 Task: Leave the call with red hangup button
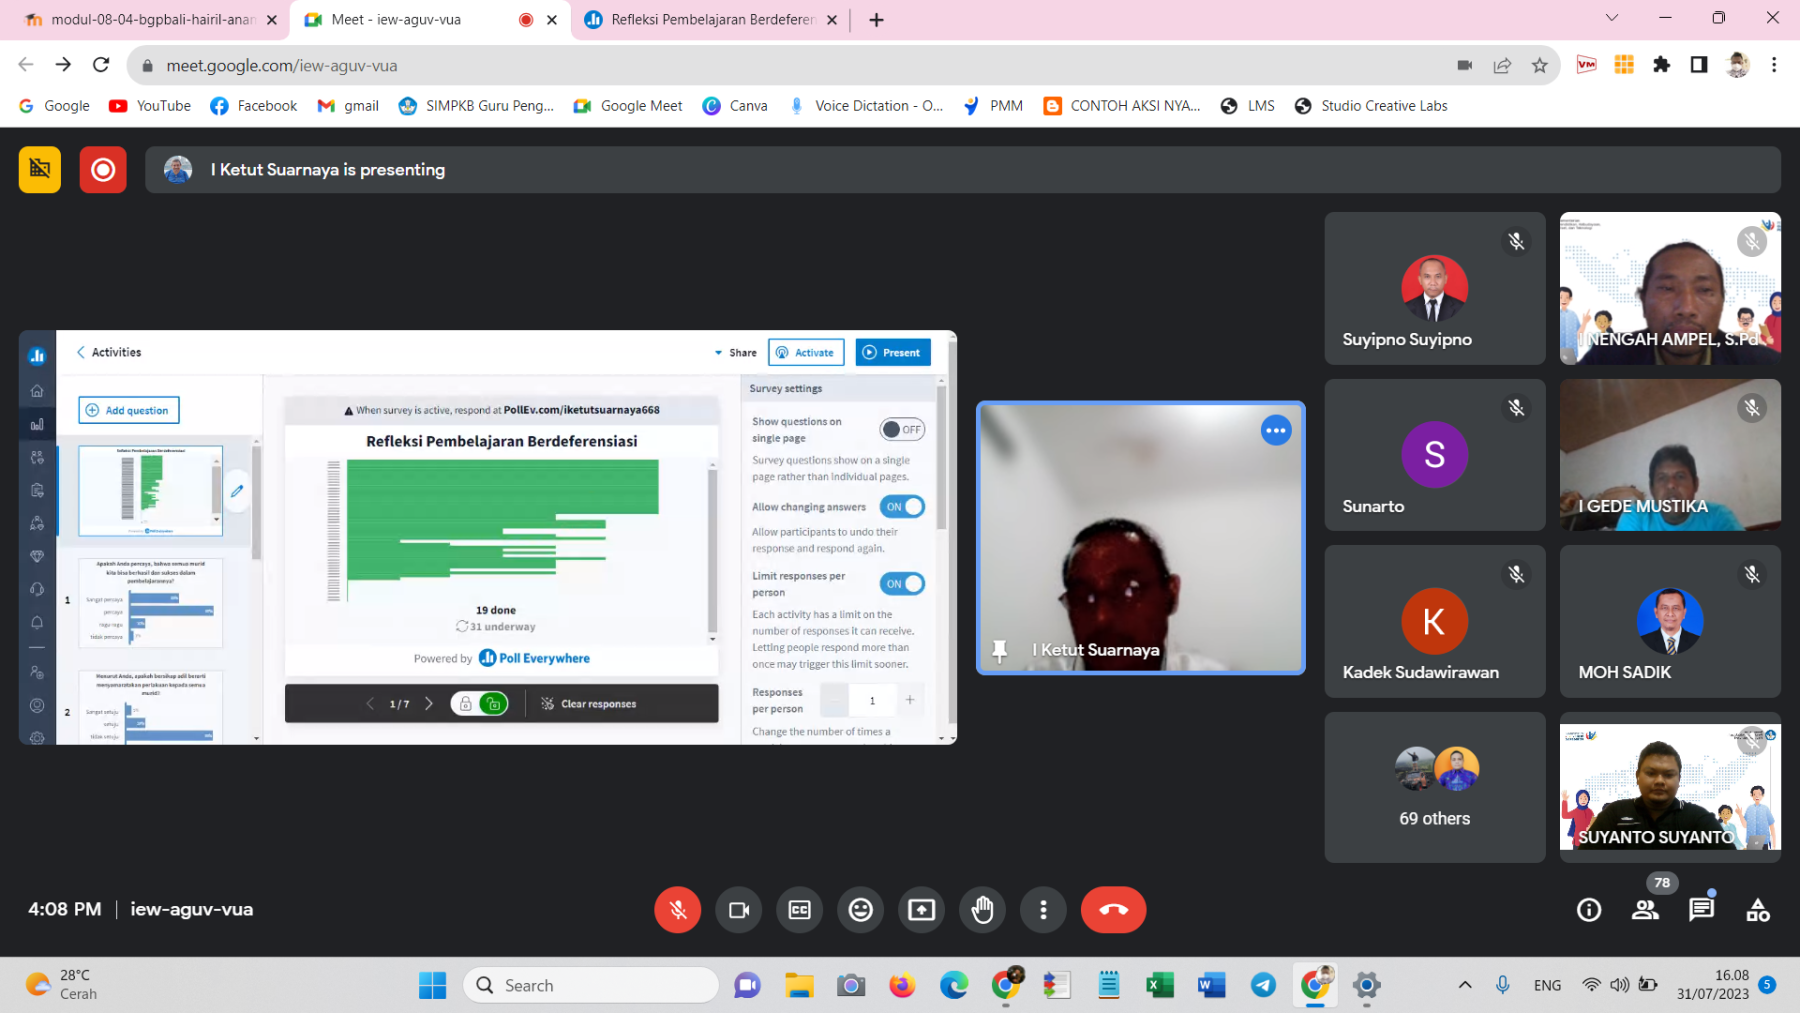[x=1113, y=910]
